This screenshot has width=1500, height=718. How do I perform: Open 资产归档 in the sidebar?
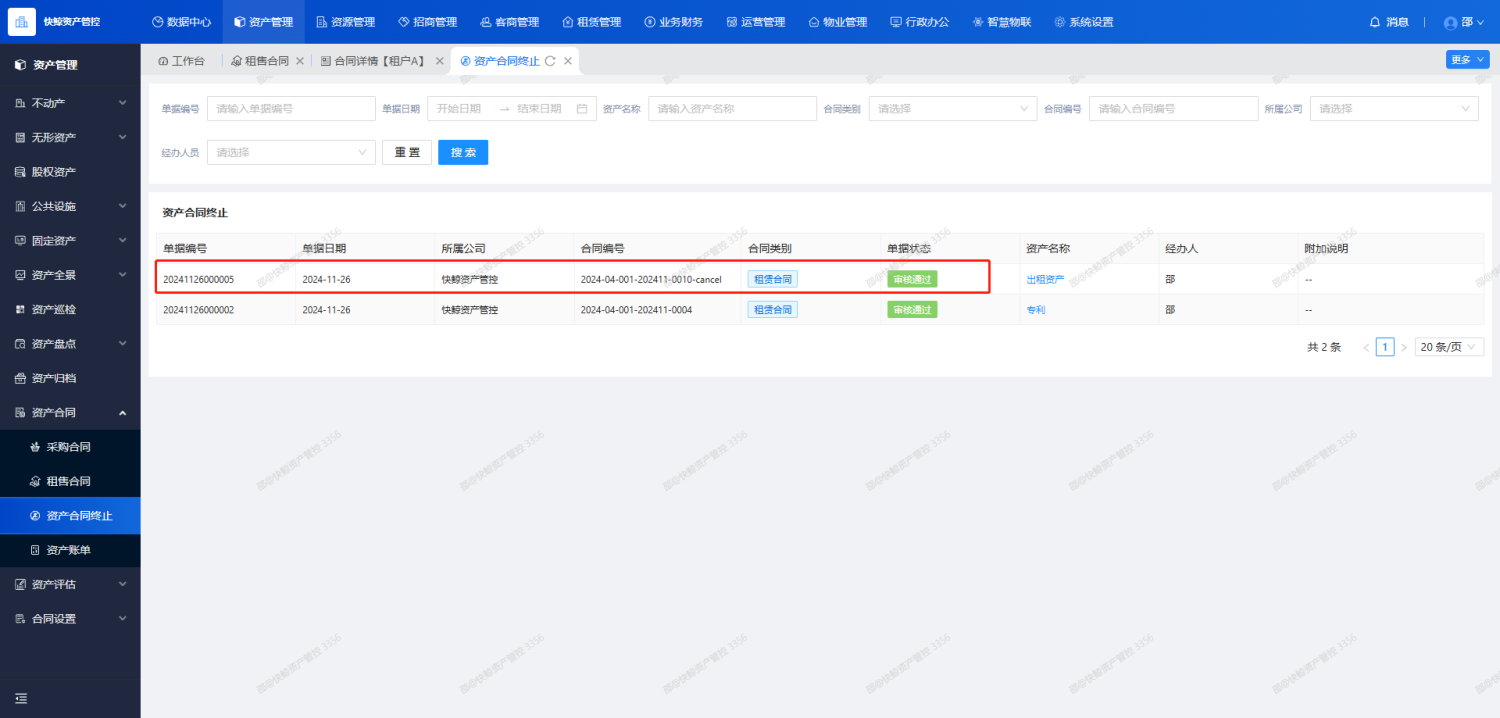pyautogui.click(x=70, y=378)
